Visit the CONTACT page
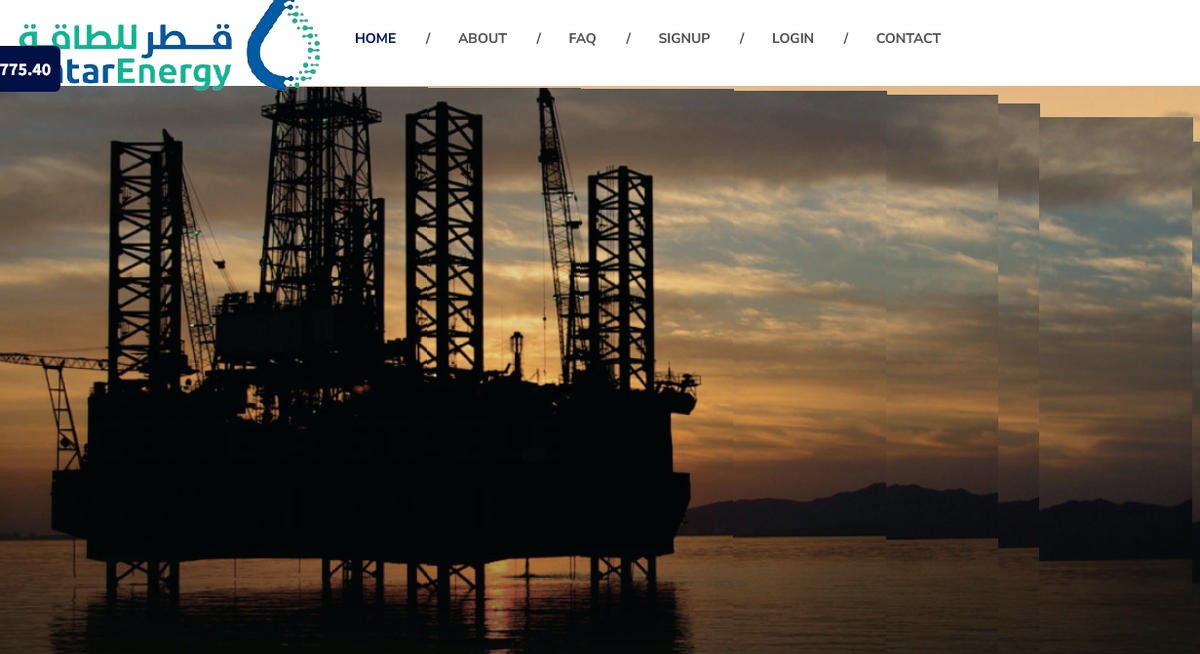This screenshot has height=654, width=1200. tap(908, 39)
